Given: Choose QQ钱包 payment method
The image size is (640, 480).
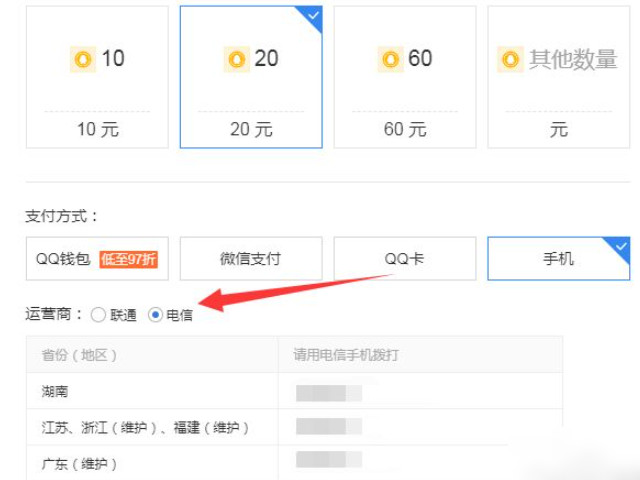Looking at the screenshot, I should click(x=97, y=258).
